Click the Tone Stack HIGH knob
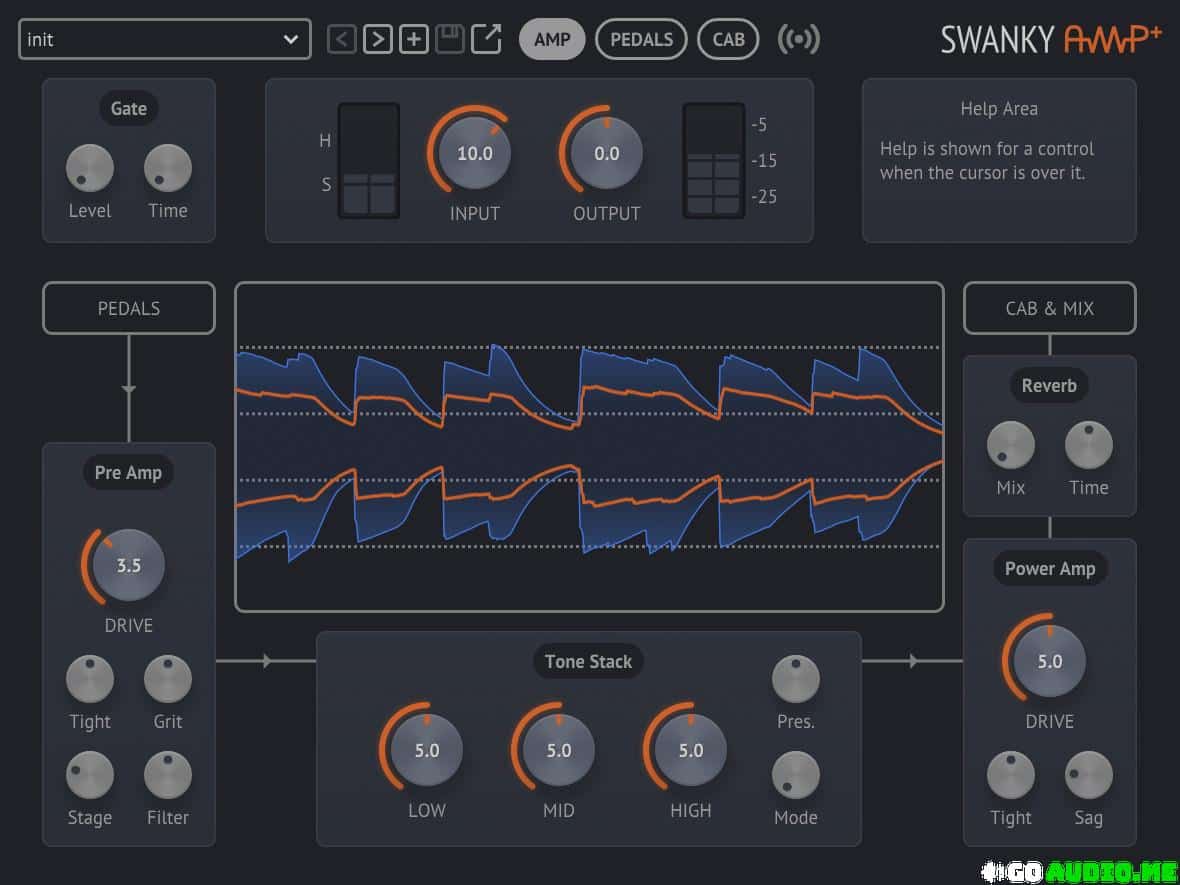This screenshot has width=1180, height=885. coord(691,750)
